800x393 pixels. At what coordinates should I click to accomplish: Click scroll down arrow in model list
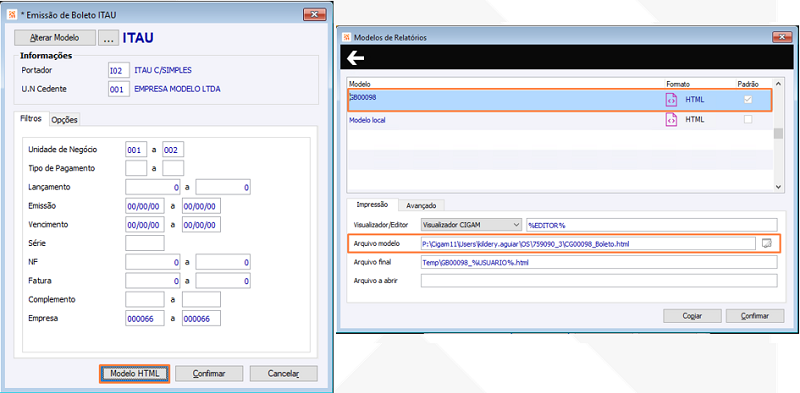coord(778,187)
